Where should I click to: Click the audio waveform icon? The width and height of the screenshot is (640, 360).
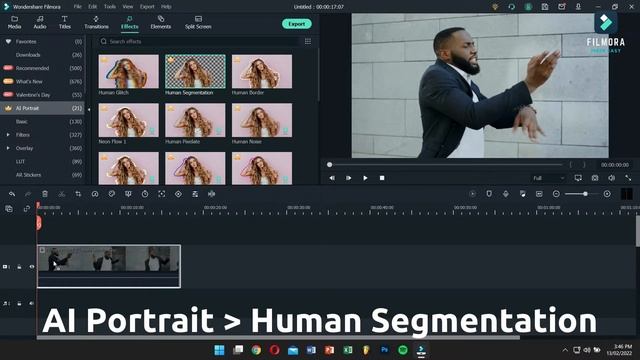point(211,194)
